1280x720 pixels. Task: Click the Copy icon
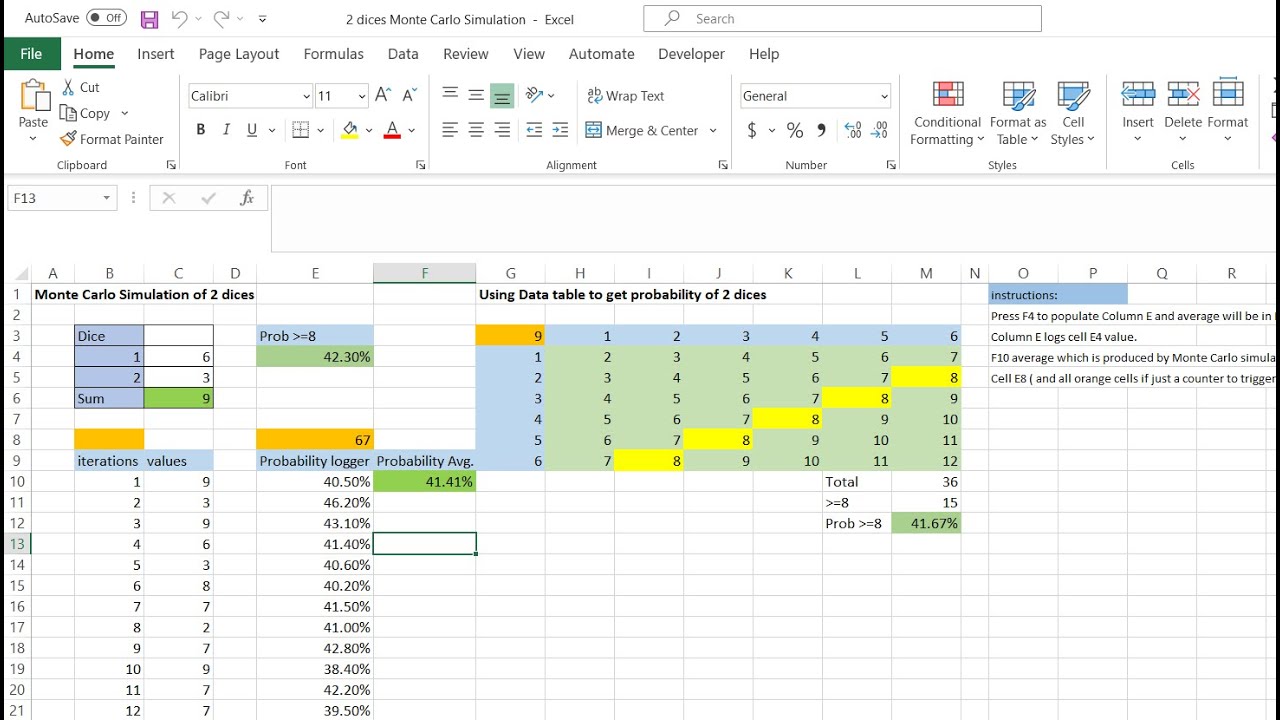(68, 113)
